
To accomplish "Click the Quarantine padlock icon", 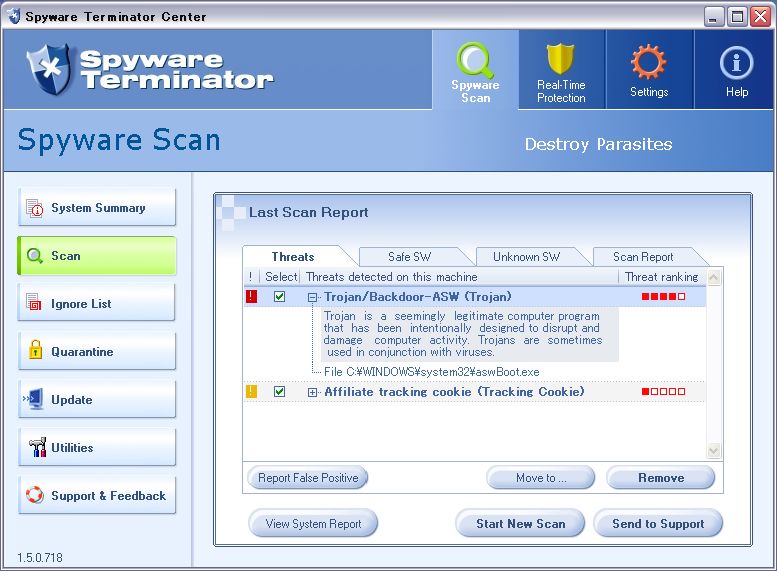I will pos(35,352).
